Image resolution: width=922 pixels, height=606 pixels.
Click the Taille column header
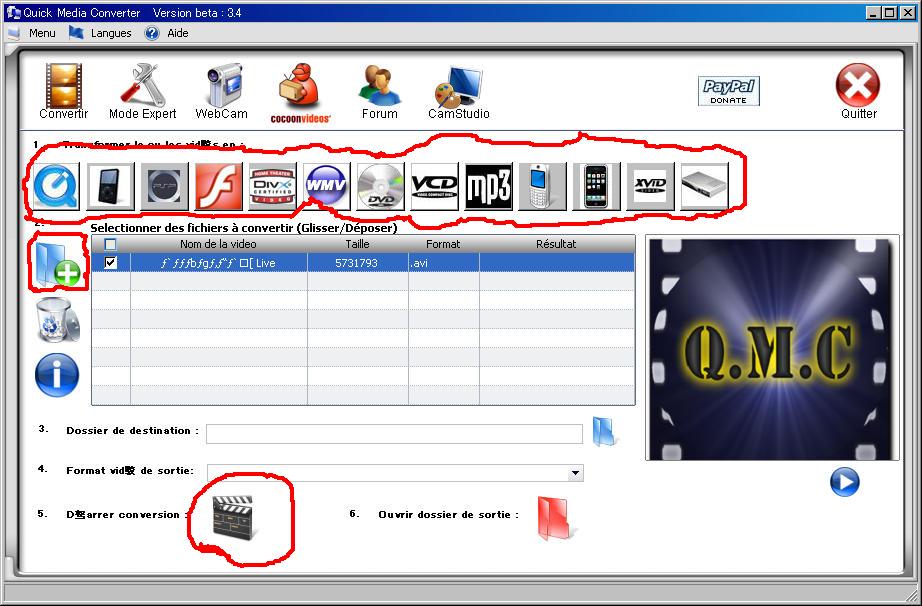[x=358, y=244]
